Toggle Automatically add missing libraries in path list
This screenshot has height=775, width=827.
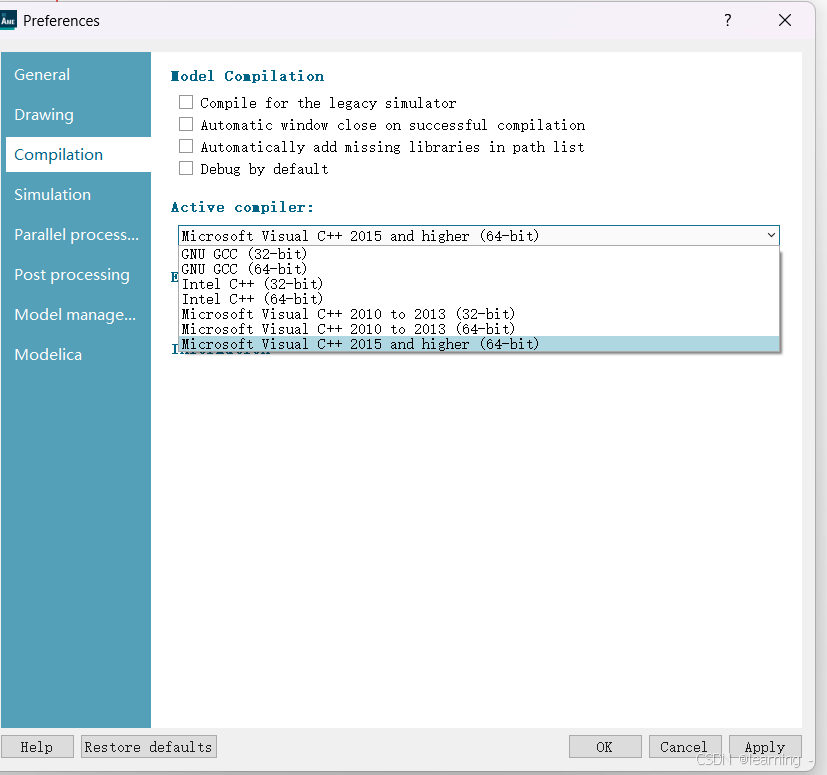tap(186, 146)
